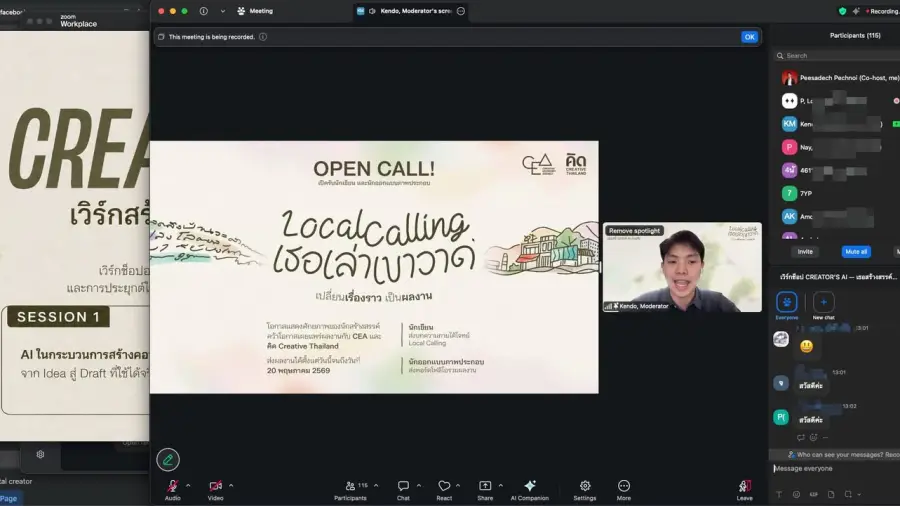Open the Chat icon in the toolbar

tap(403, 486)
